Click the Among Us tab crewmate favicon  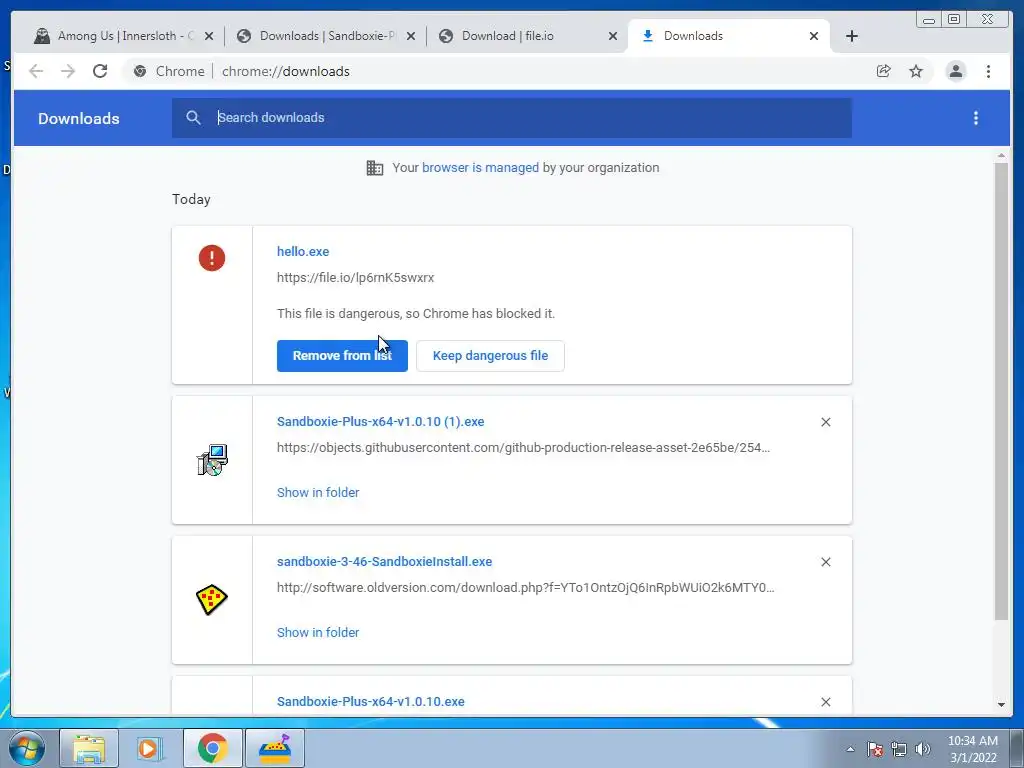(x=42, y=36)
